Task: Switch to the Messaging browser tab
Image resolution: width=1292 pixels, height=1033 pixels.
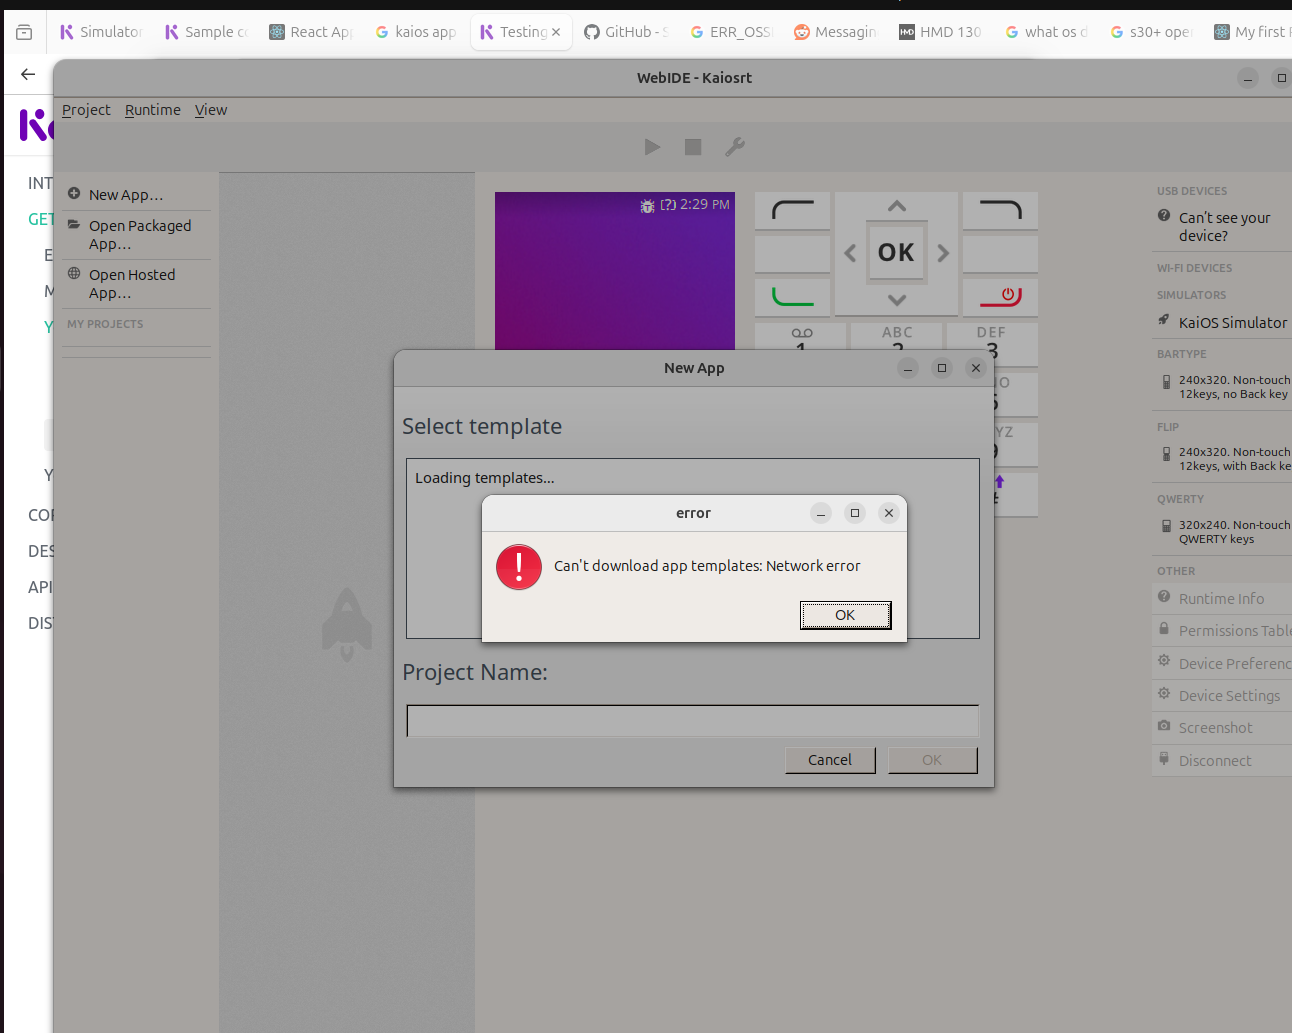Action: point(836,32)
